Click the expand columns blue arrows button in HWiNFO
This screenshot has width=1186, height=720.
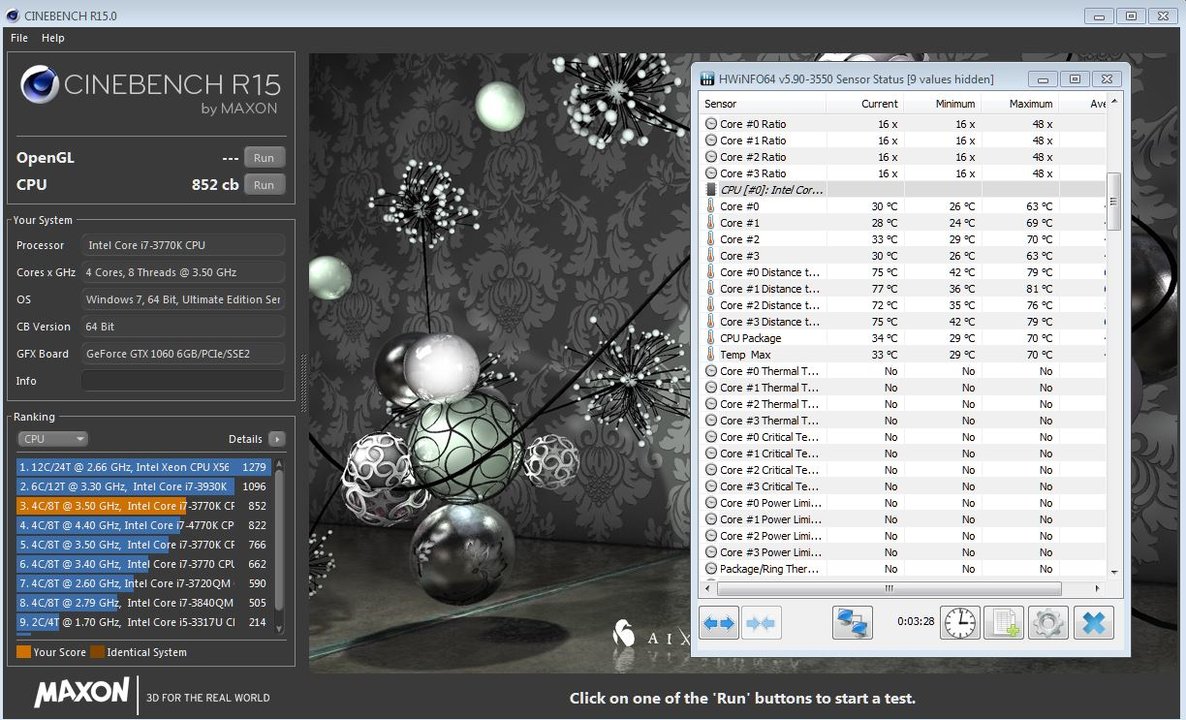point(719,623)
